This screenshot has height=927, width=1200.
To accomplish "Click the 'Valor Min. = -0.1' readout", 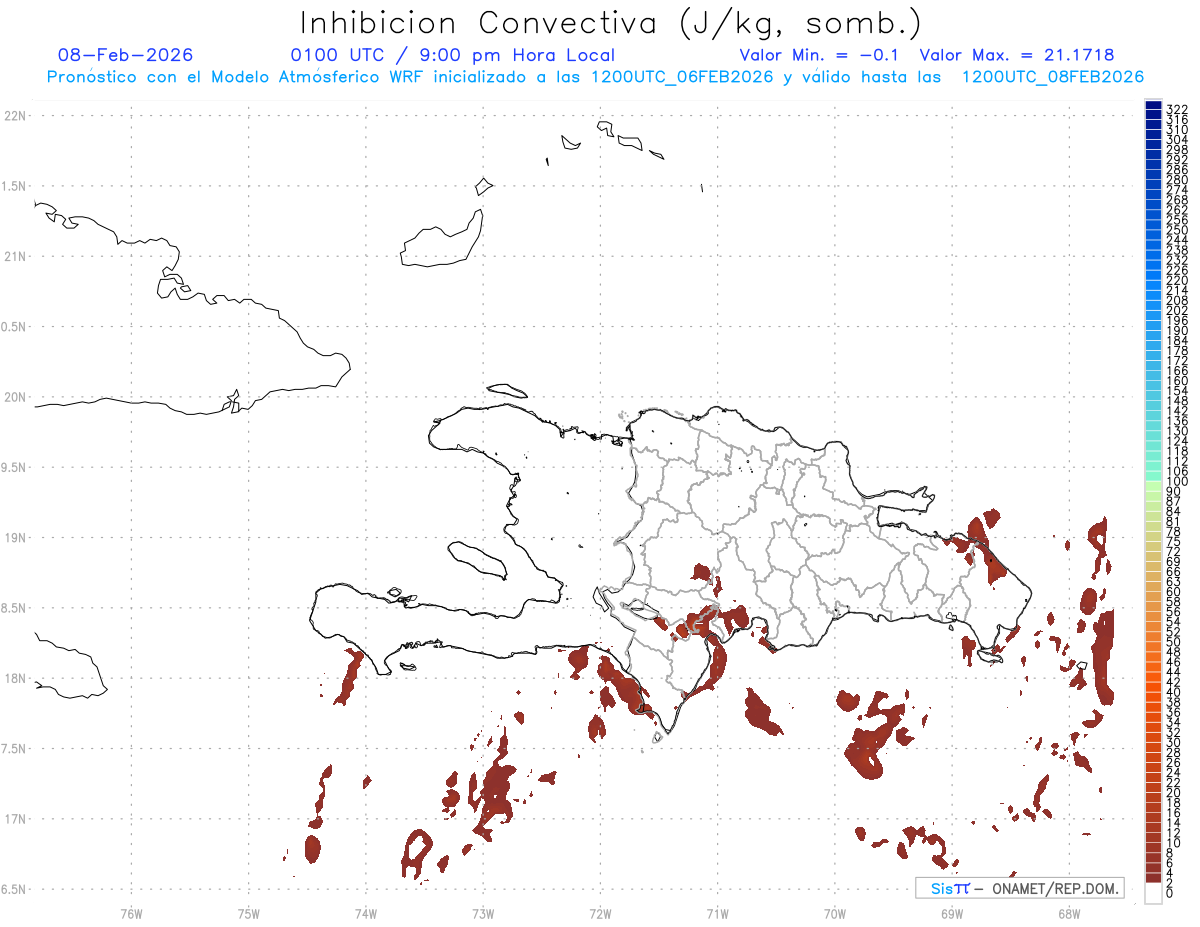I will 821,55.
